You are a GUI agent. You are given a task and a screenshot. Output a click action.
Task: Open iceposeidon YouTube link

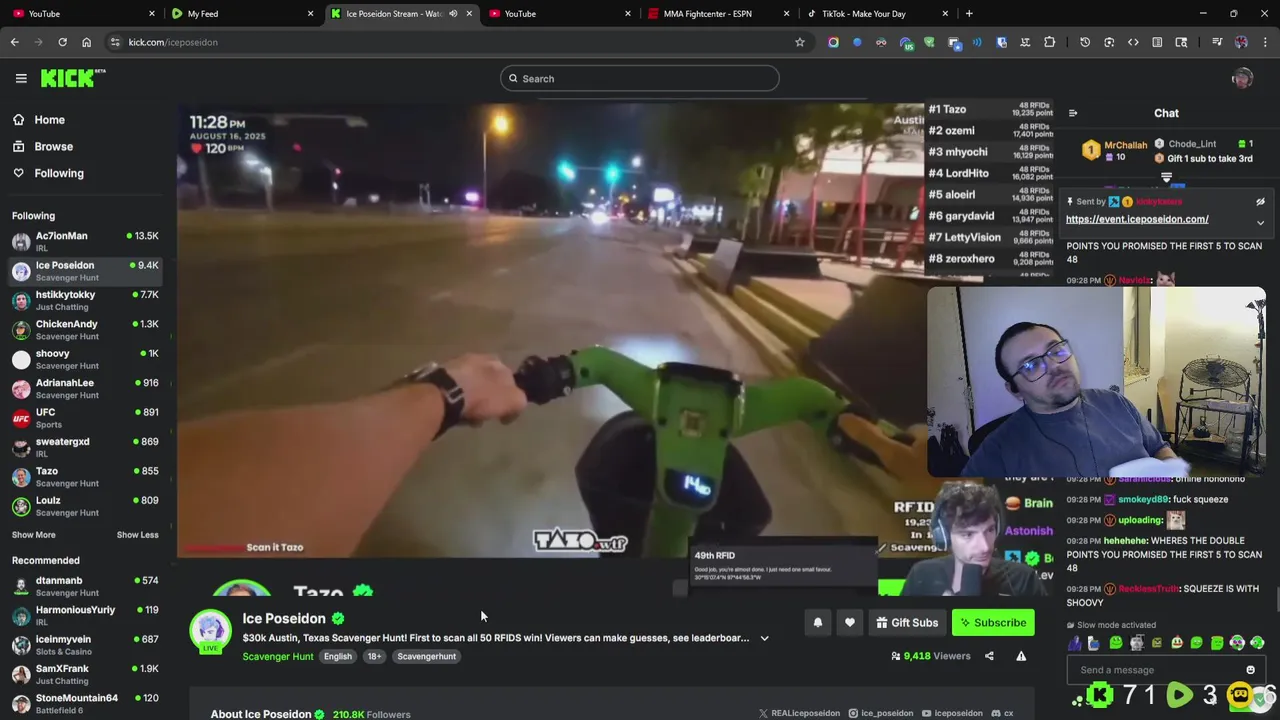tap(952, 713)
